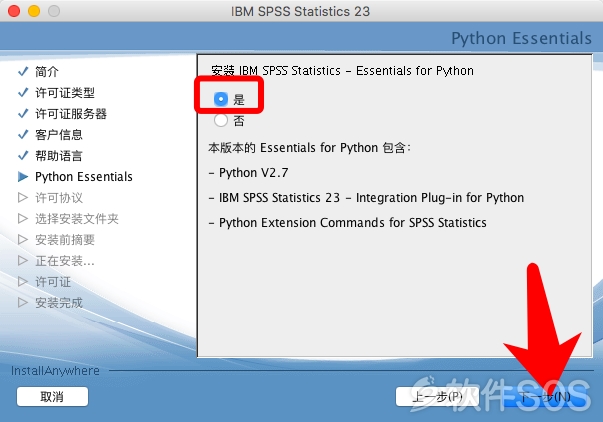Select the 是 radio button
The height and width of the screenshot is (422, 603).
coord(221,99)
